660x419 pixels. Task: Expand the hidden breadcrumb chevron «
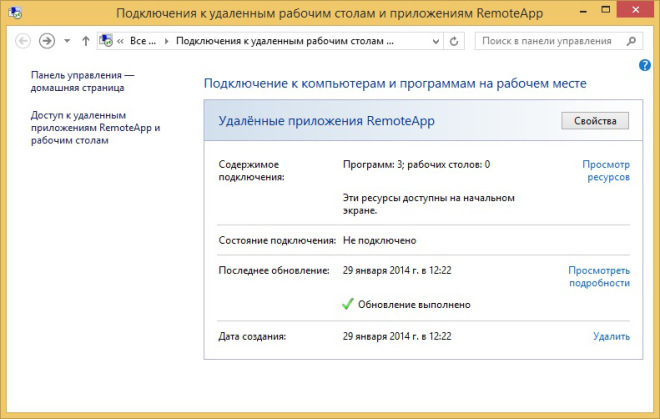coord(120,42)
